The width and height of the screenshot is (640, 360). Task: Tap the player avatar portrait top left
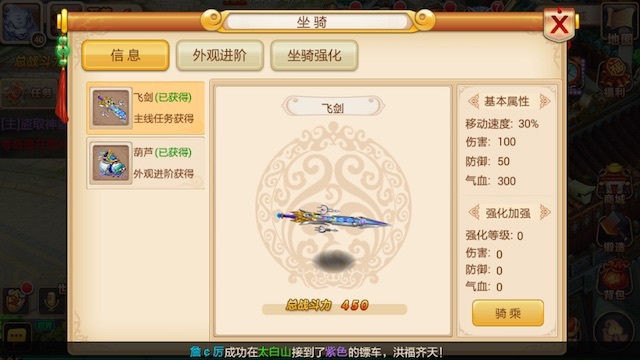[x=21, y=22]
